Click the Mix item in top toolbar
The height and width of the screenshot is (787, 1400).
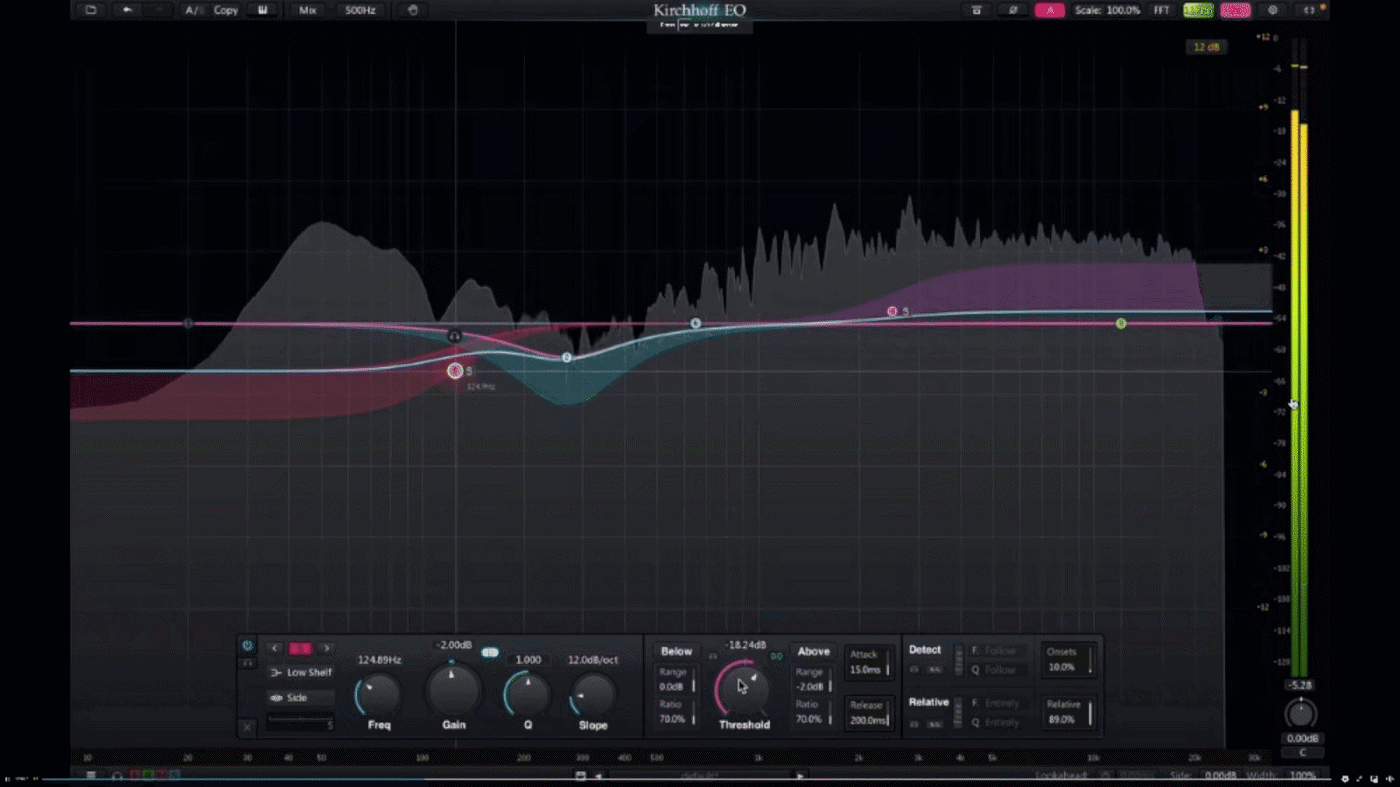307,10
